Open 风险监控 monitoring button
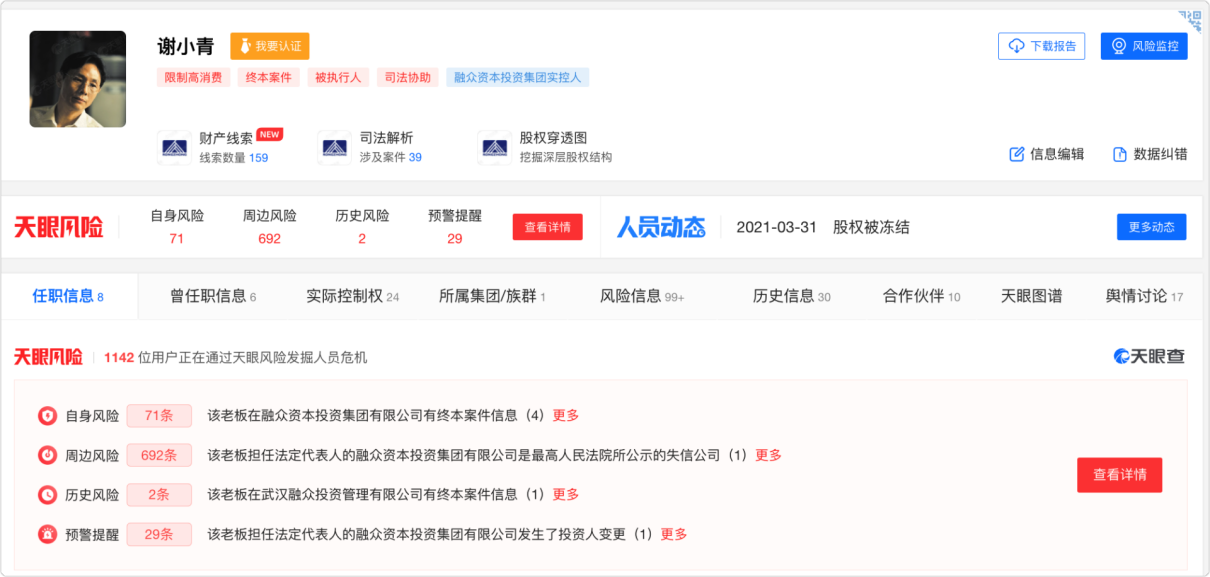Image resolution: width=1210 pixels, height=577 pixels. pos(1144,46)
